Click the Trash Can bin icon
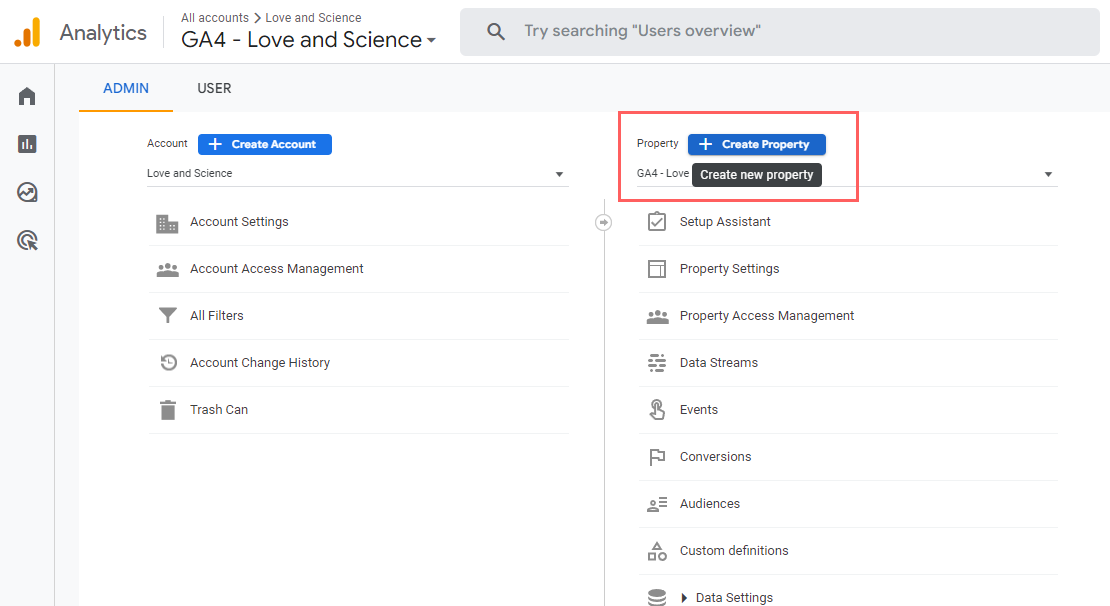 (168, 410)
